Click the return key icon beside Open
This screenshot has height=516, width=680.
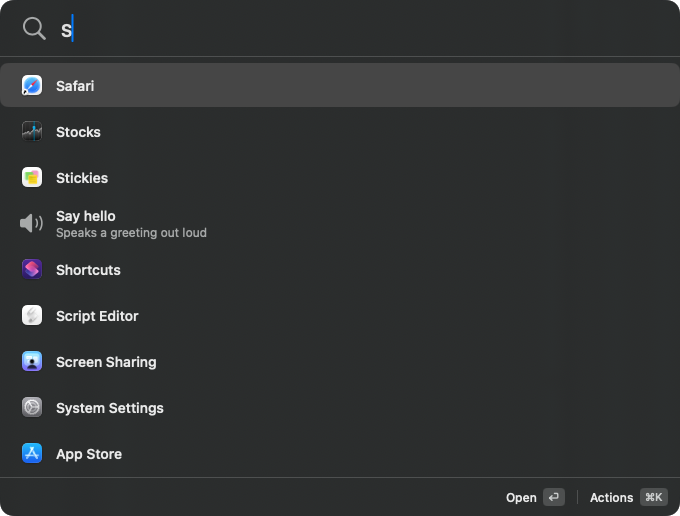coord(554,497)
